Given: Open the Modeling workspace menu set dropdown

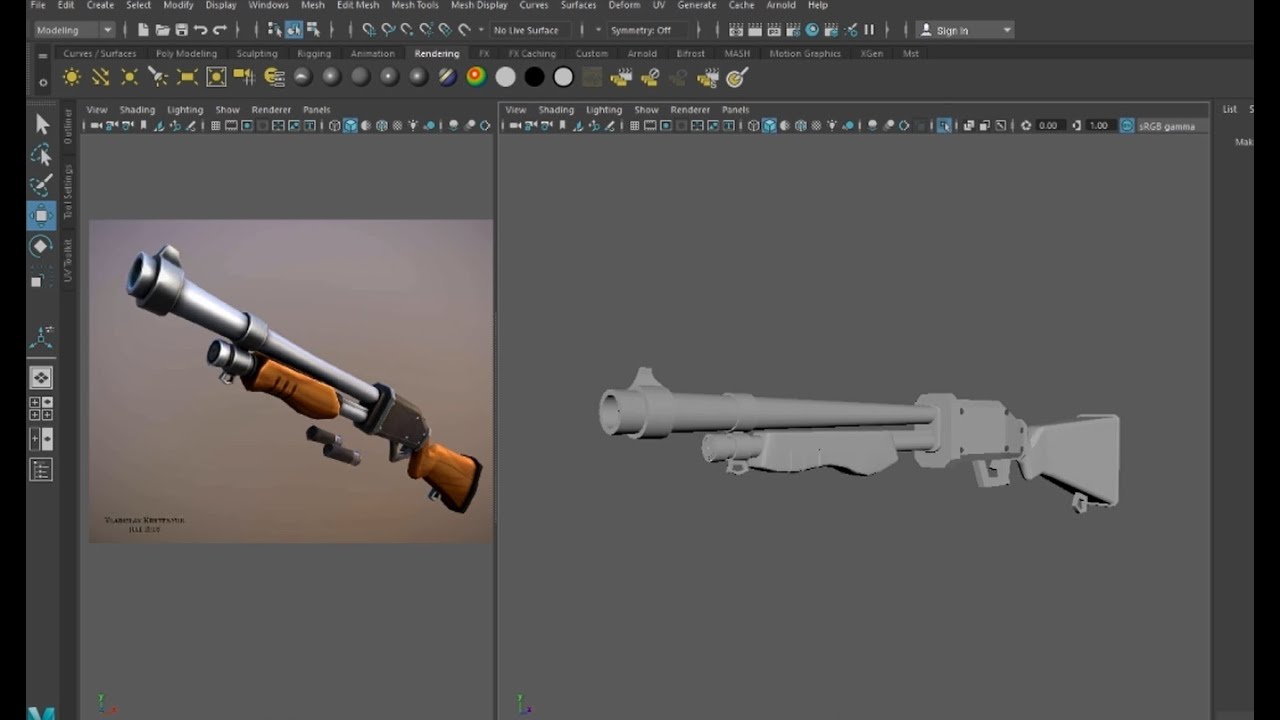Looking at the screenshot, I should 74,30.
